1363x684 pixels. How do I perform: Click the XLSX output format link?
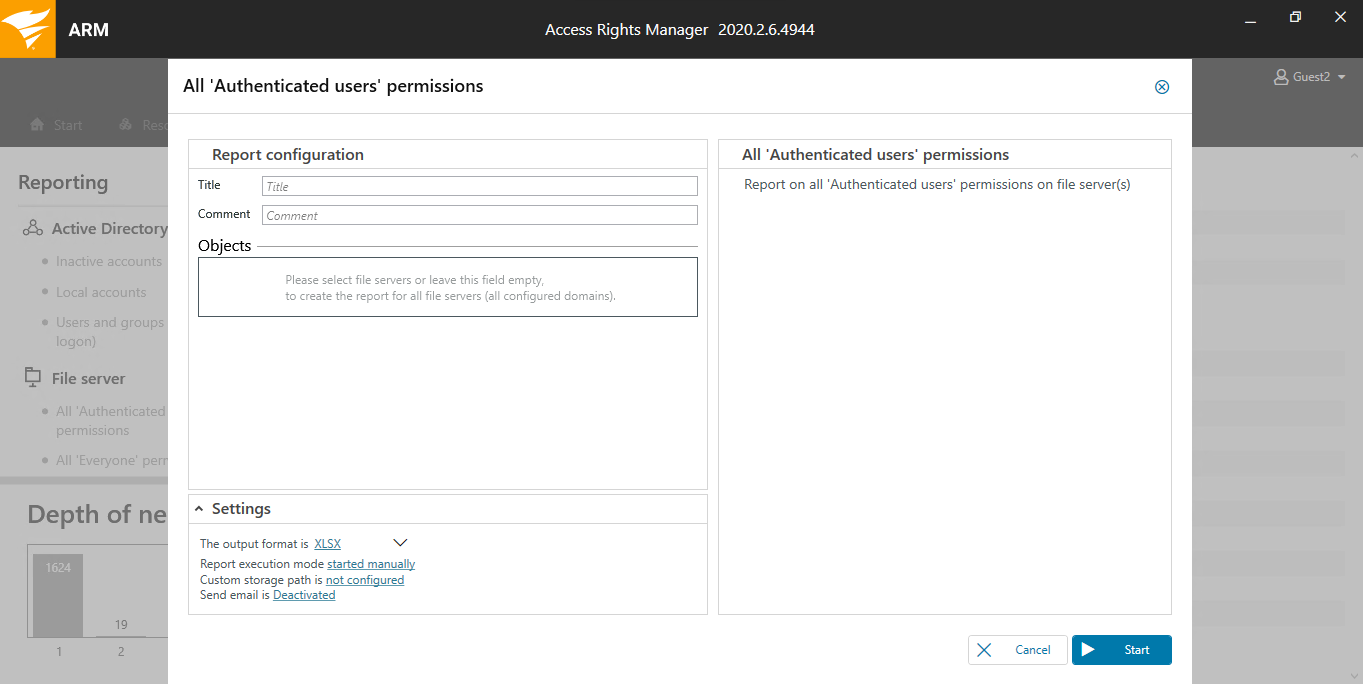point(327,544)
